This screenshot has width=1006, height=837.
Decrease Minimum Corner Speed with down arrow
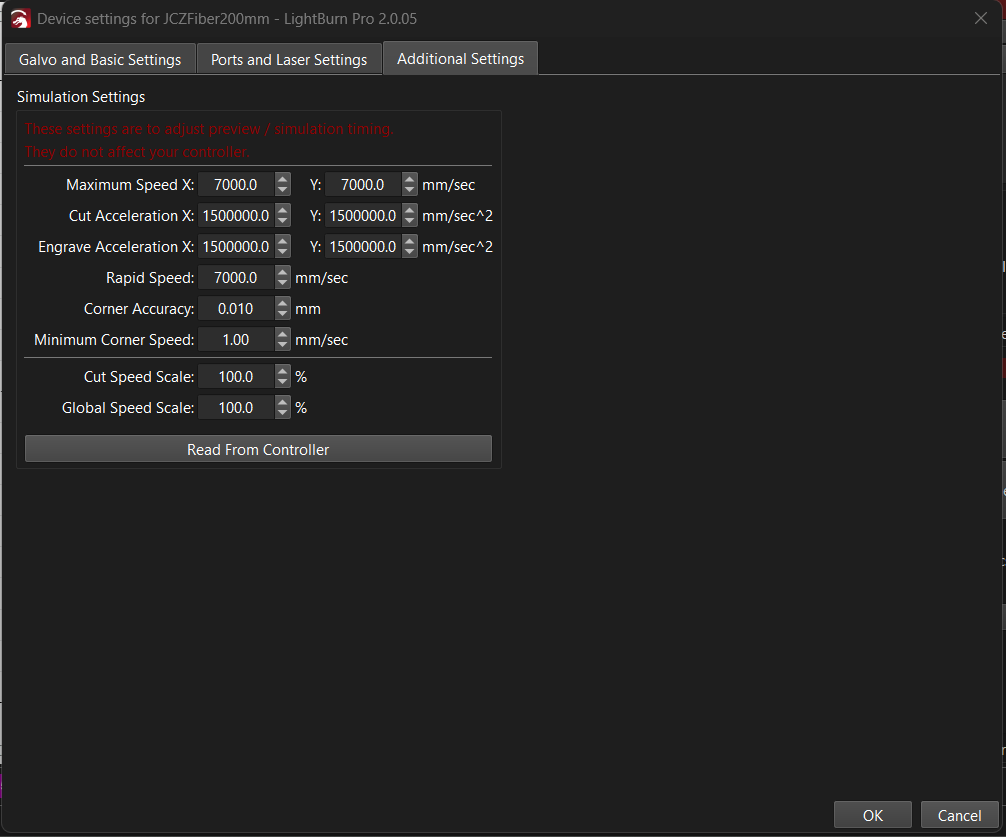(283, 345)
